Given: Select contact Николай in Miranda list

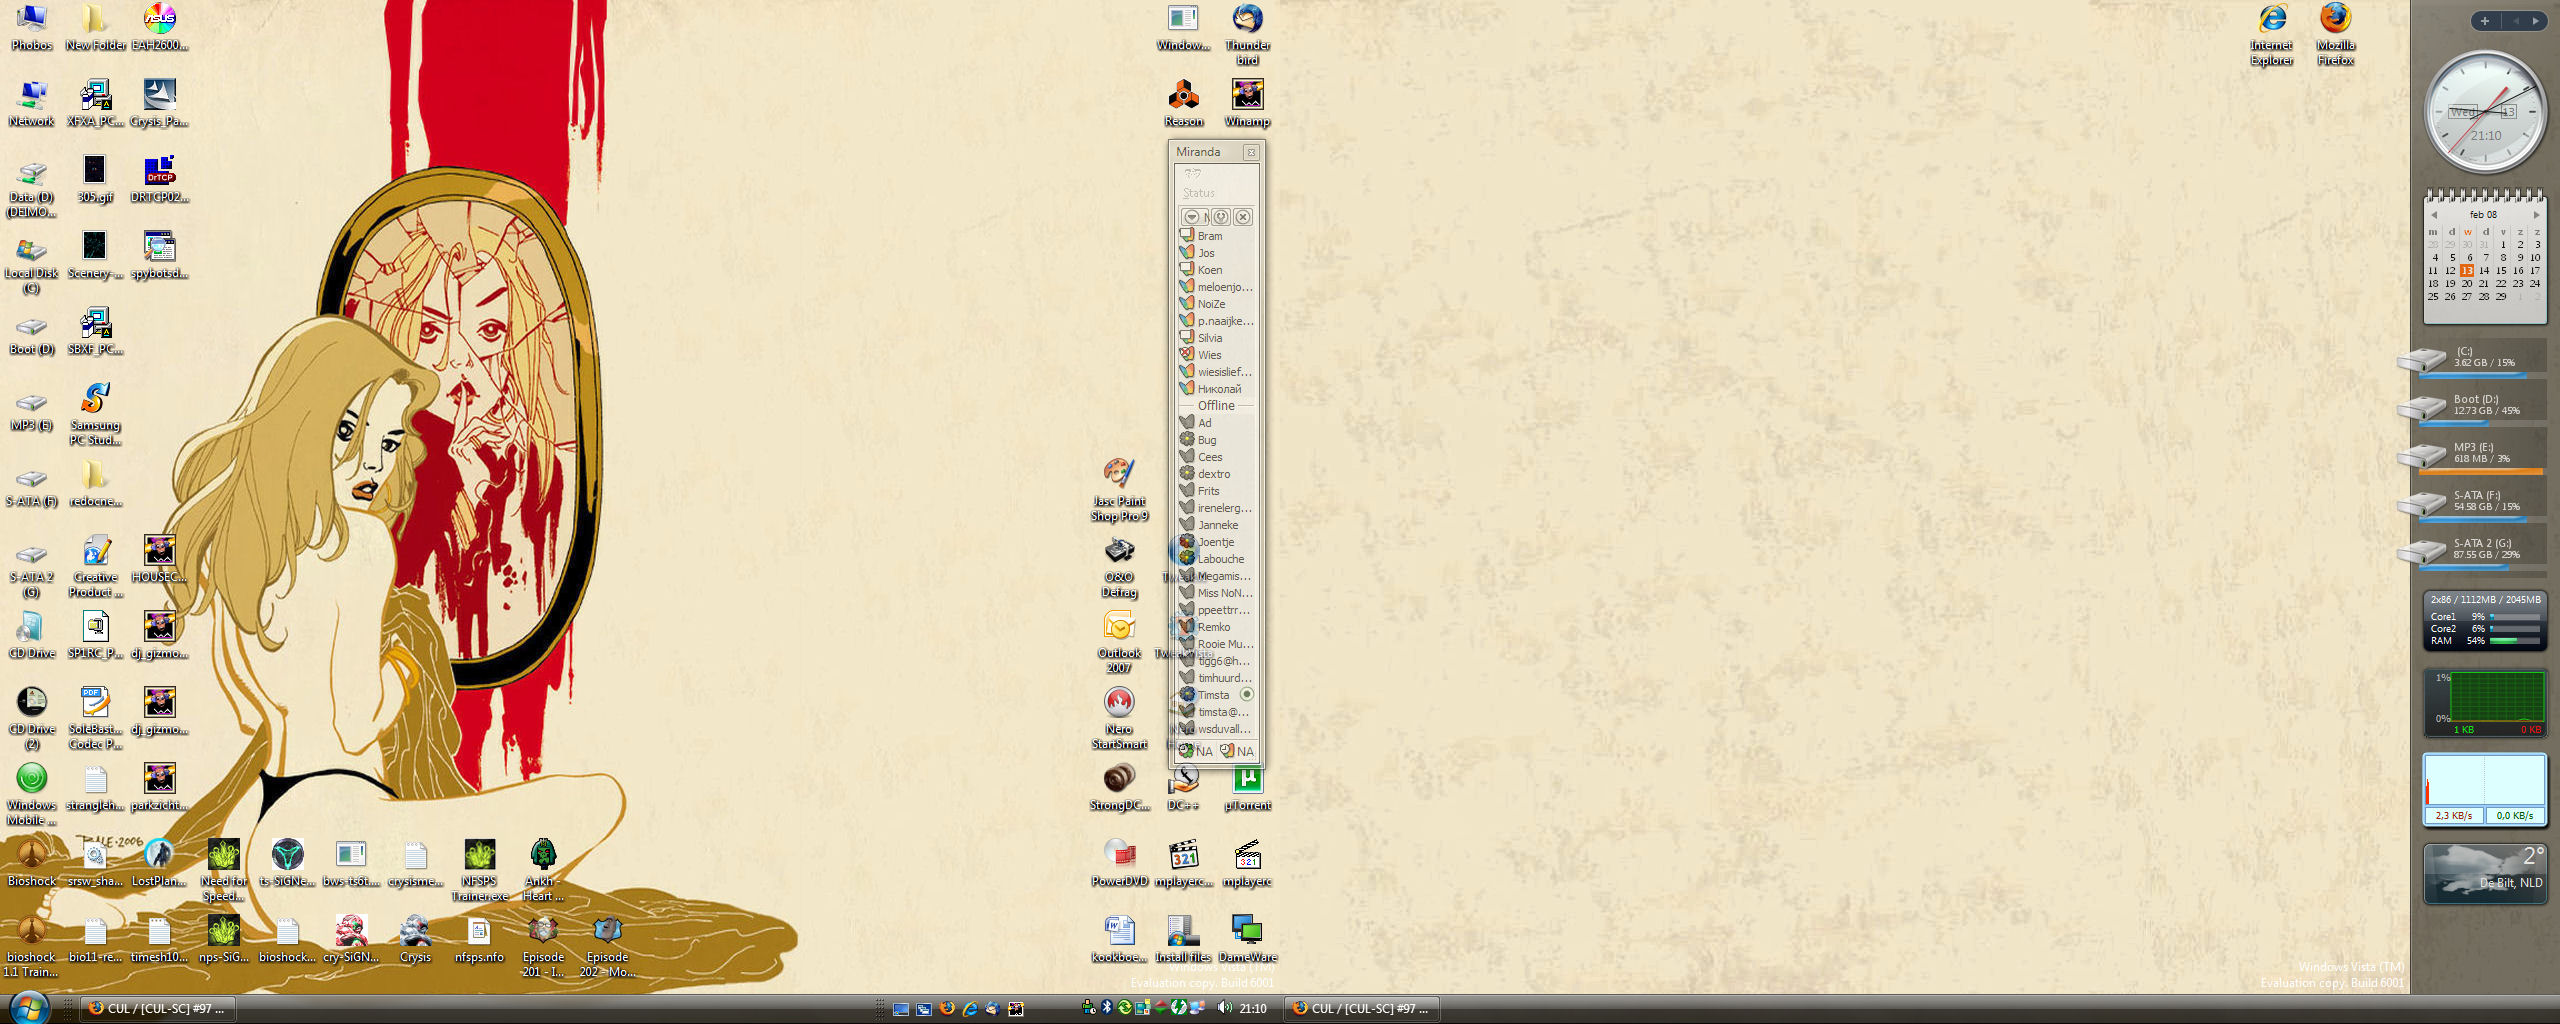Looking at the screenshot, I should coord(1216,389).
